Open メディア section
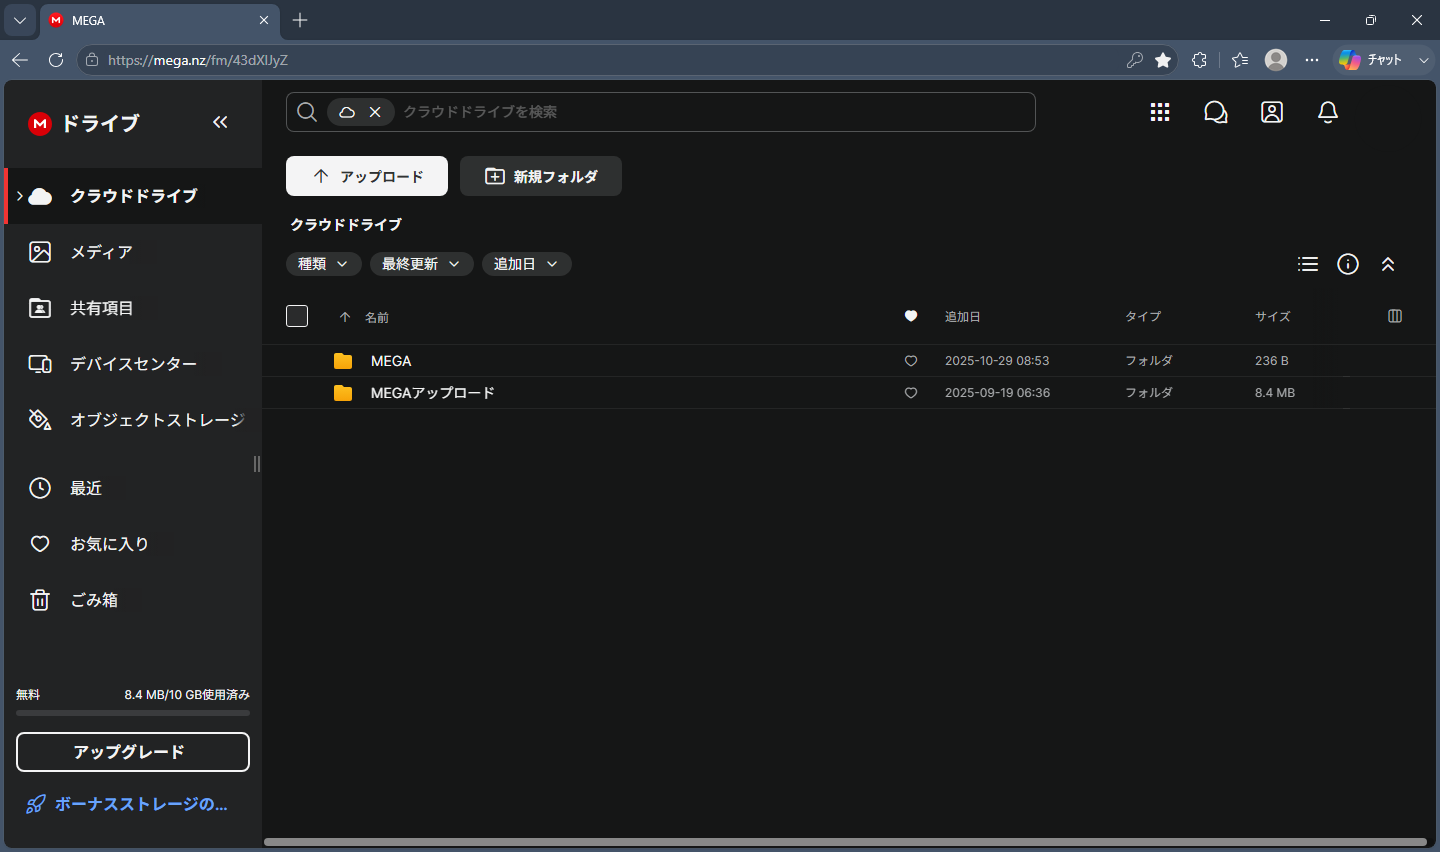Screen dimensions: 1440x852 [x=133, y=252]
